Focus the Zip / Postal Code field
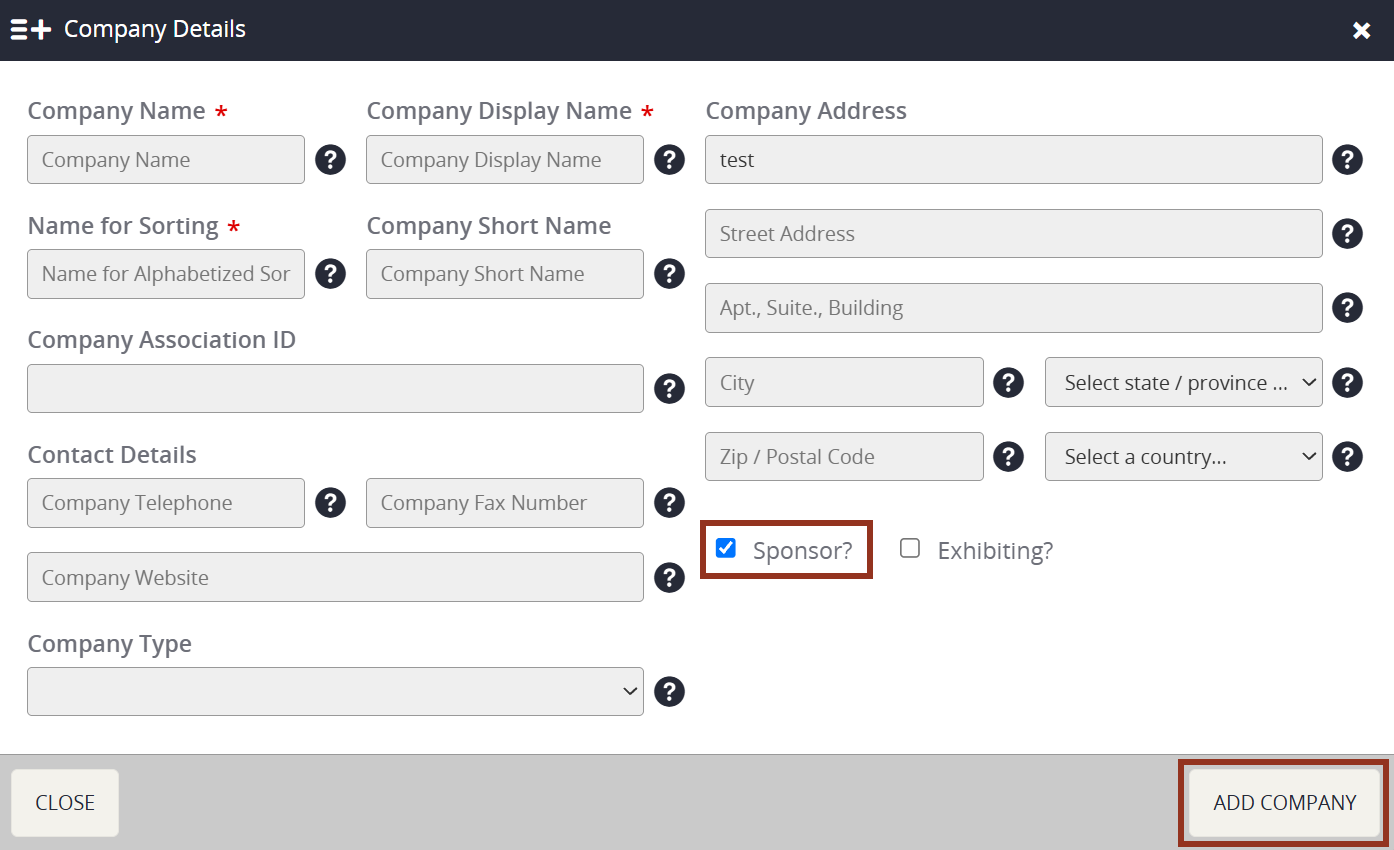 [x=844, y=457]
